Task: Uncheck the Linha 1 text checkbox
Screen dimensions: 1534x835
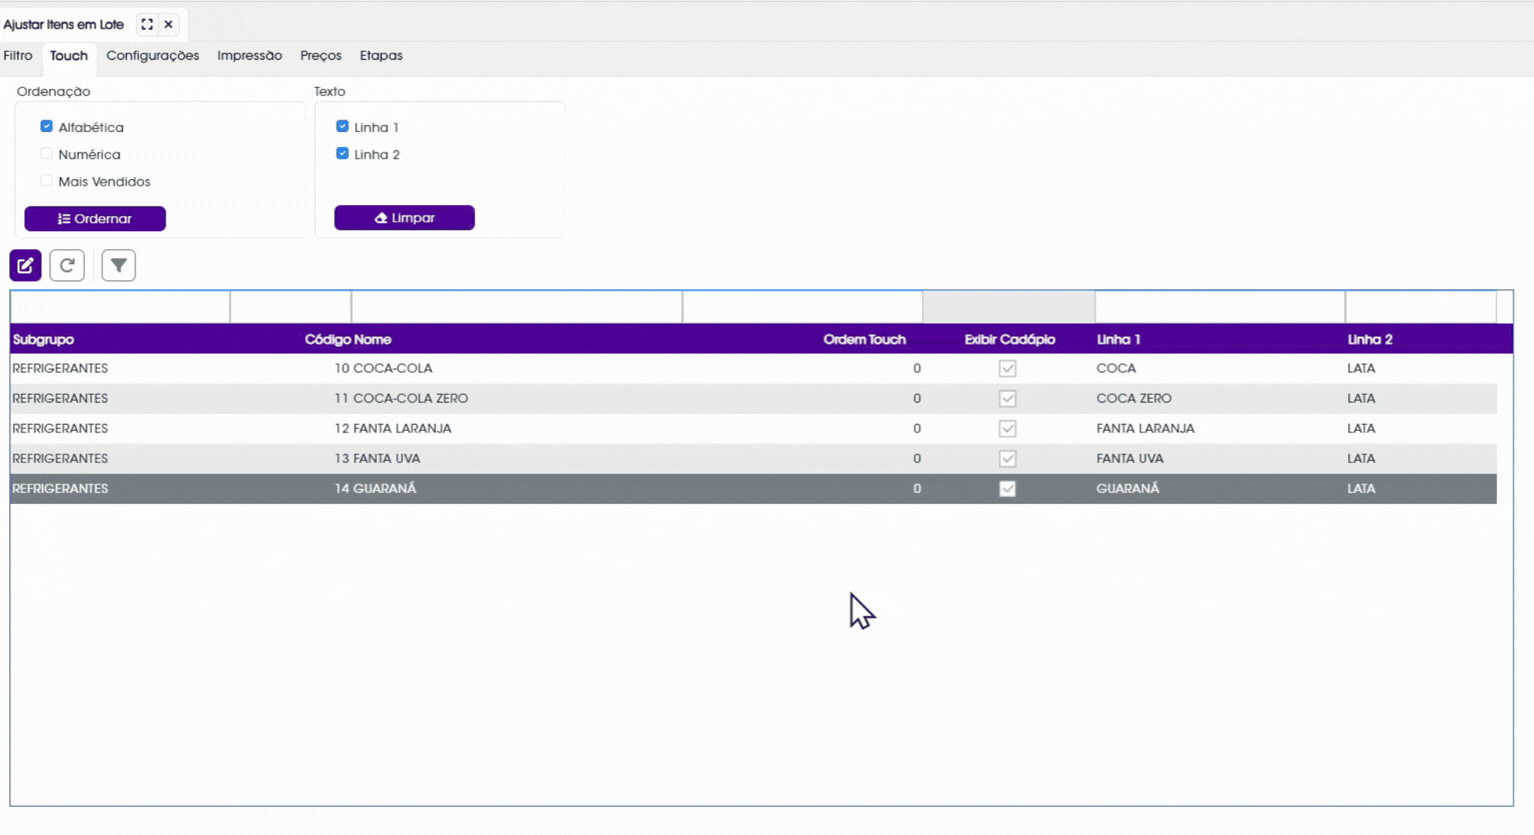Action: (x=342, y=127)
